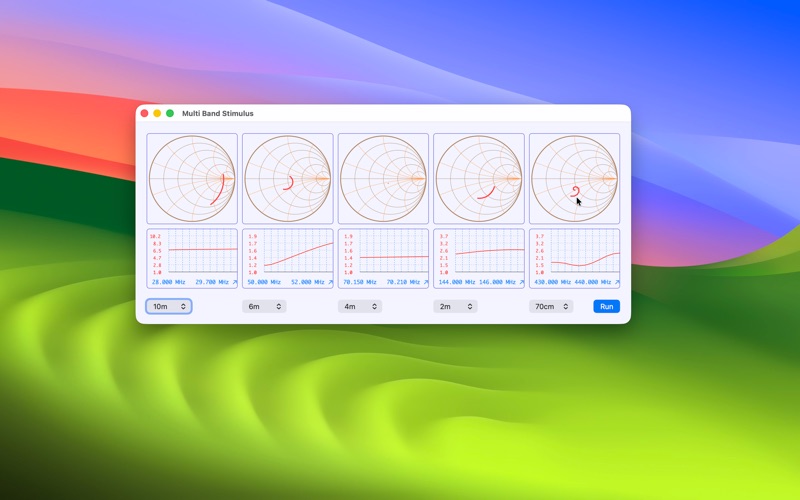Click the 70.150 MHz start frequency
This screenshot has height=500, width=800.
point(360,282)
